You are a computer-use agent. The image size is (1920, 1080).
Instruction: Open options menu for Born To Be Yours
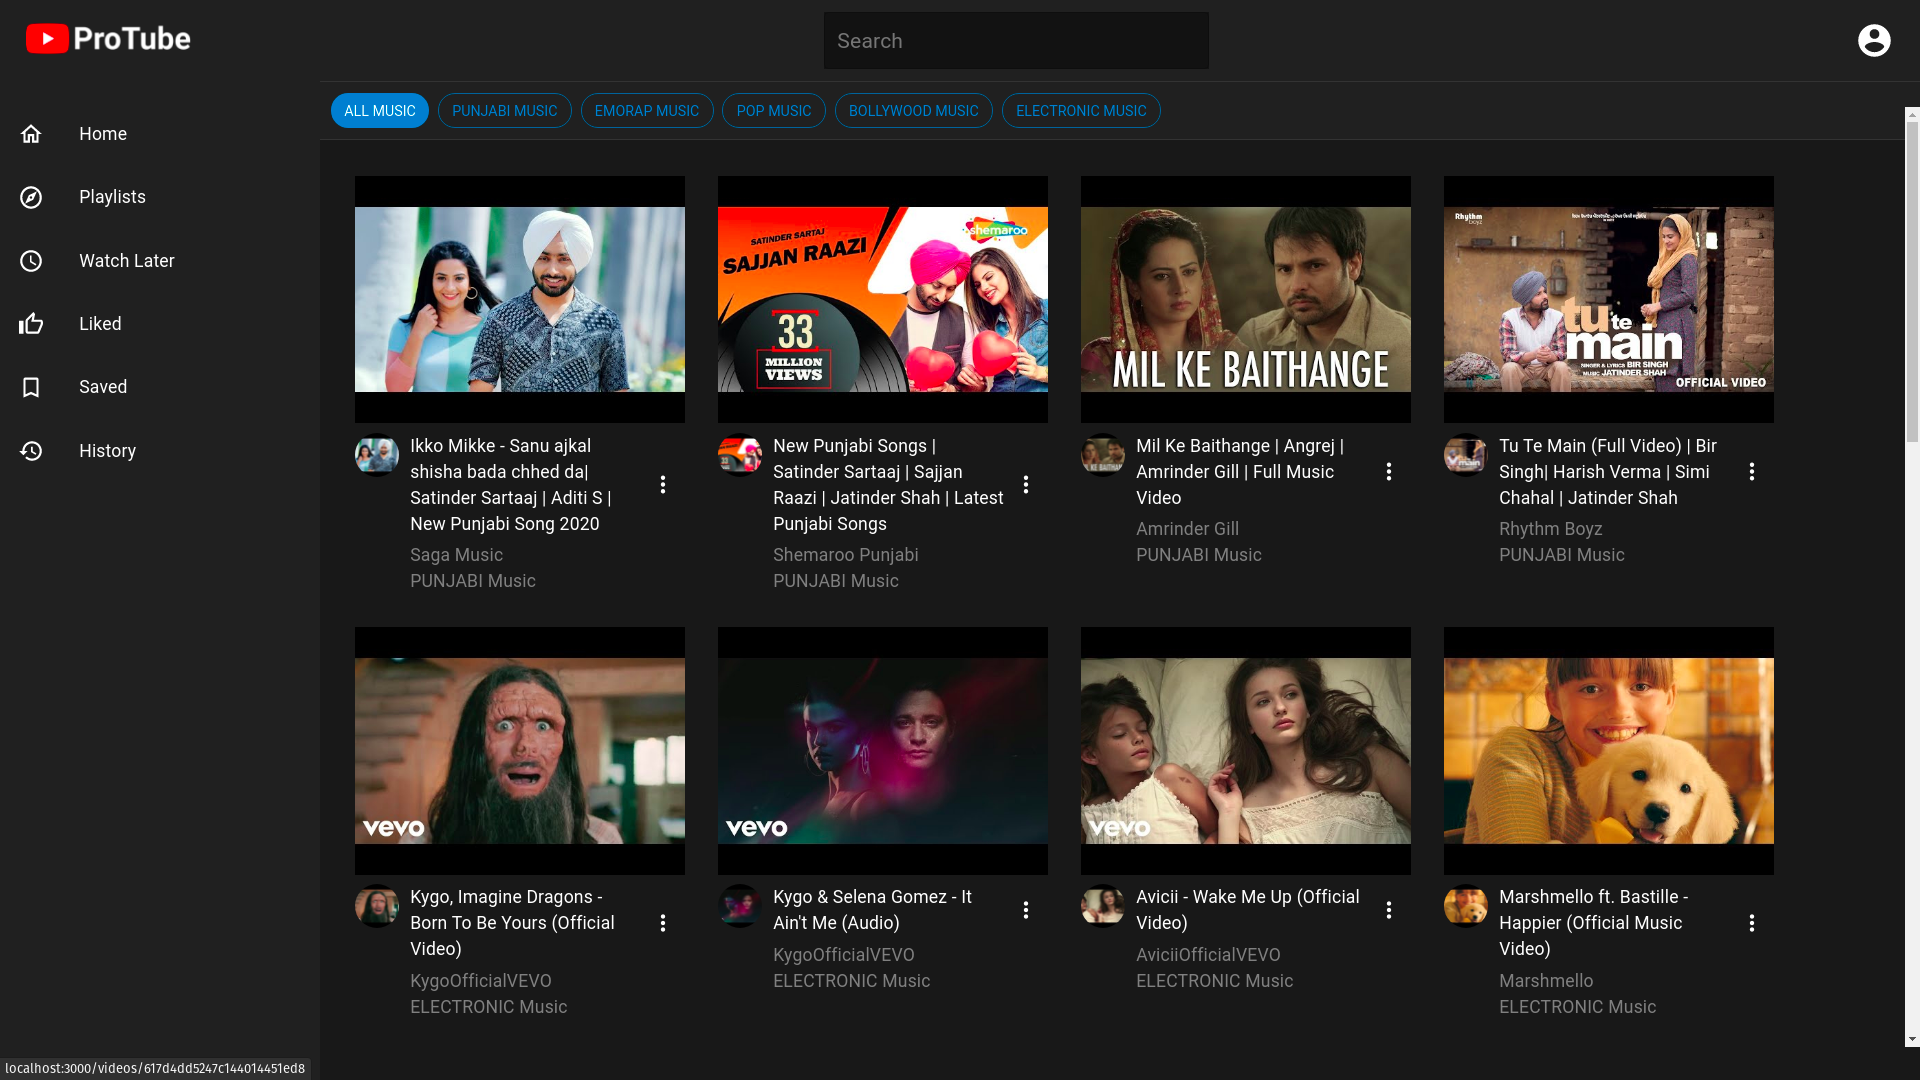[x=663, y=923]
